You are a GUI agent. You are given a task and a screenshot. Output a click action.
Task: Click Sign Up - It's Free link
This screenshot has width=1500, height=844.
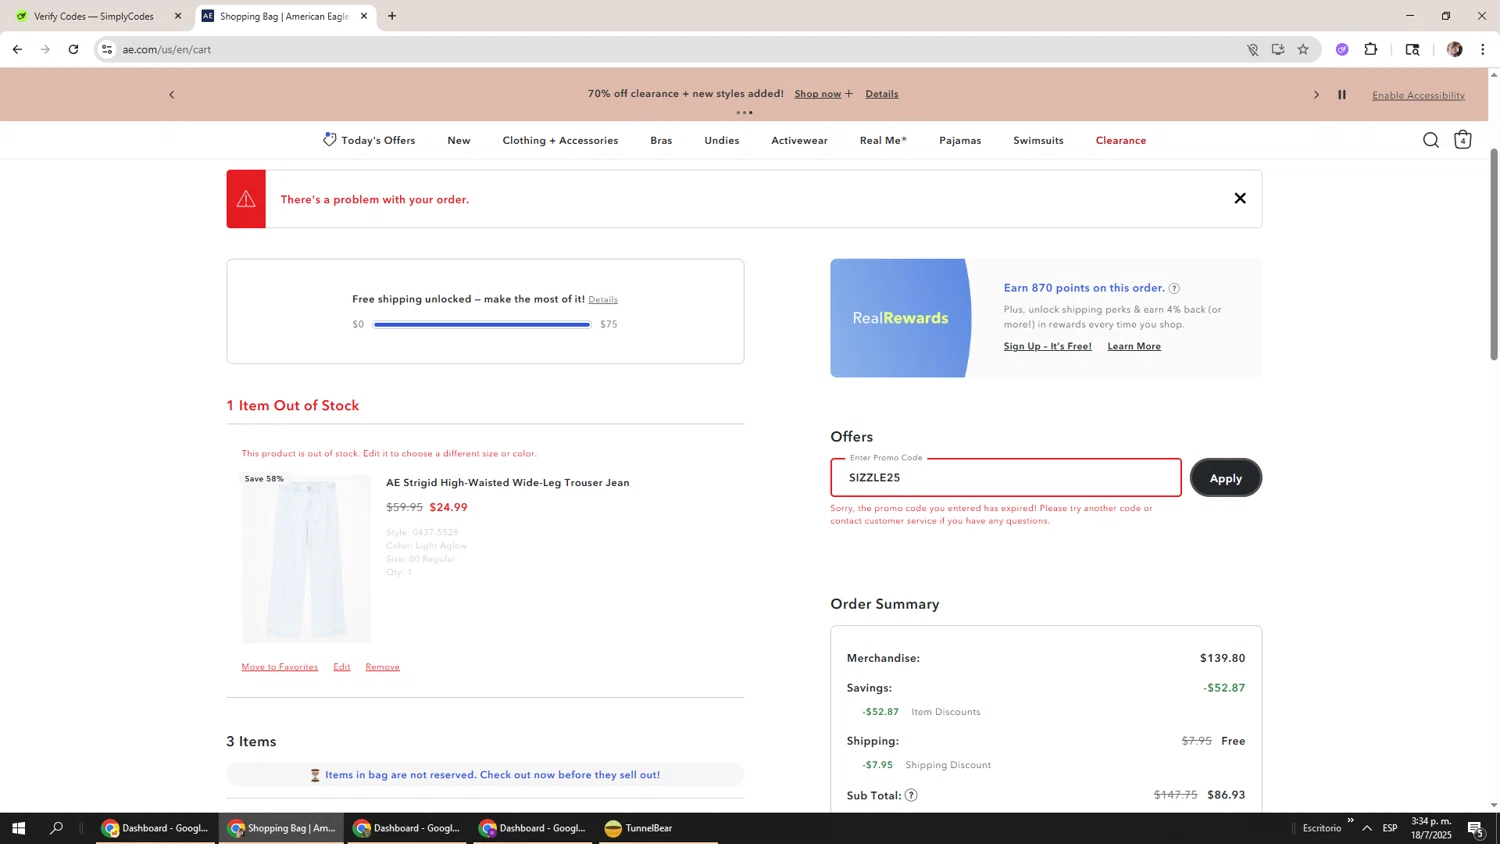click(x=1047, y=346)
